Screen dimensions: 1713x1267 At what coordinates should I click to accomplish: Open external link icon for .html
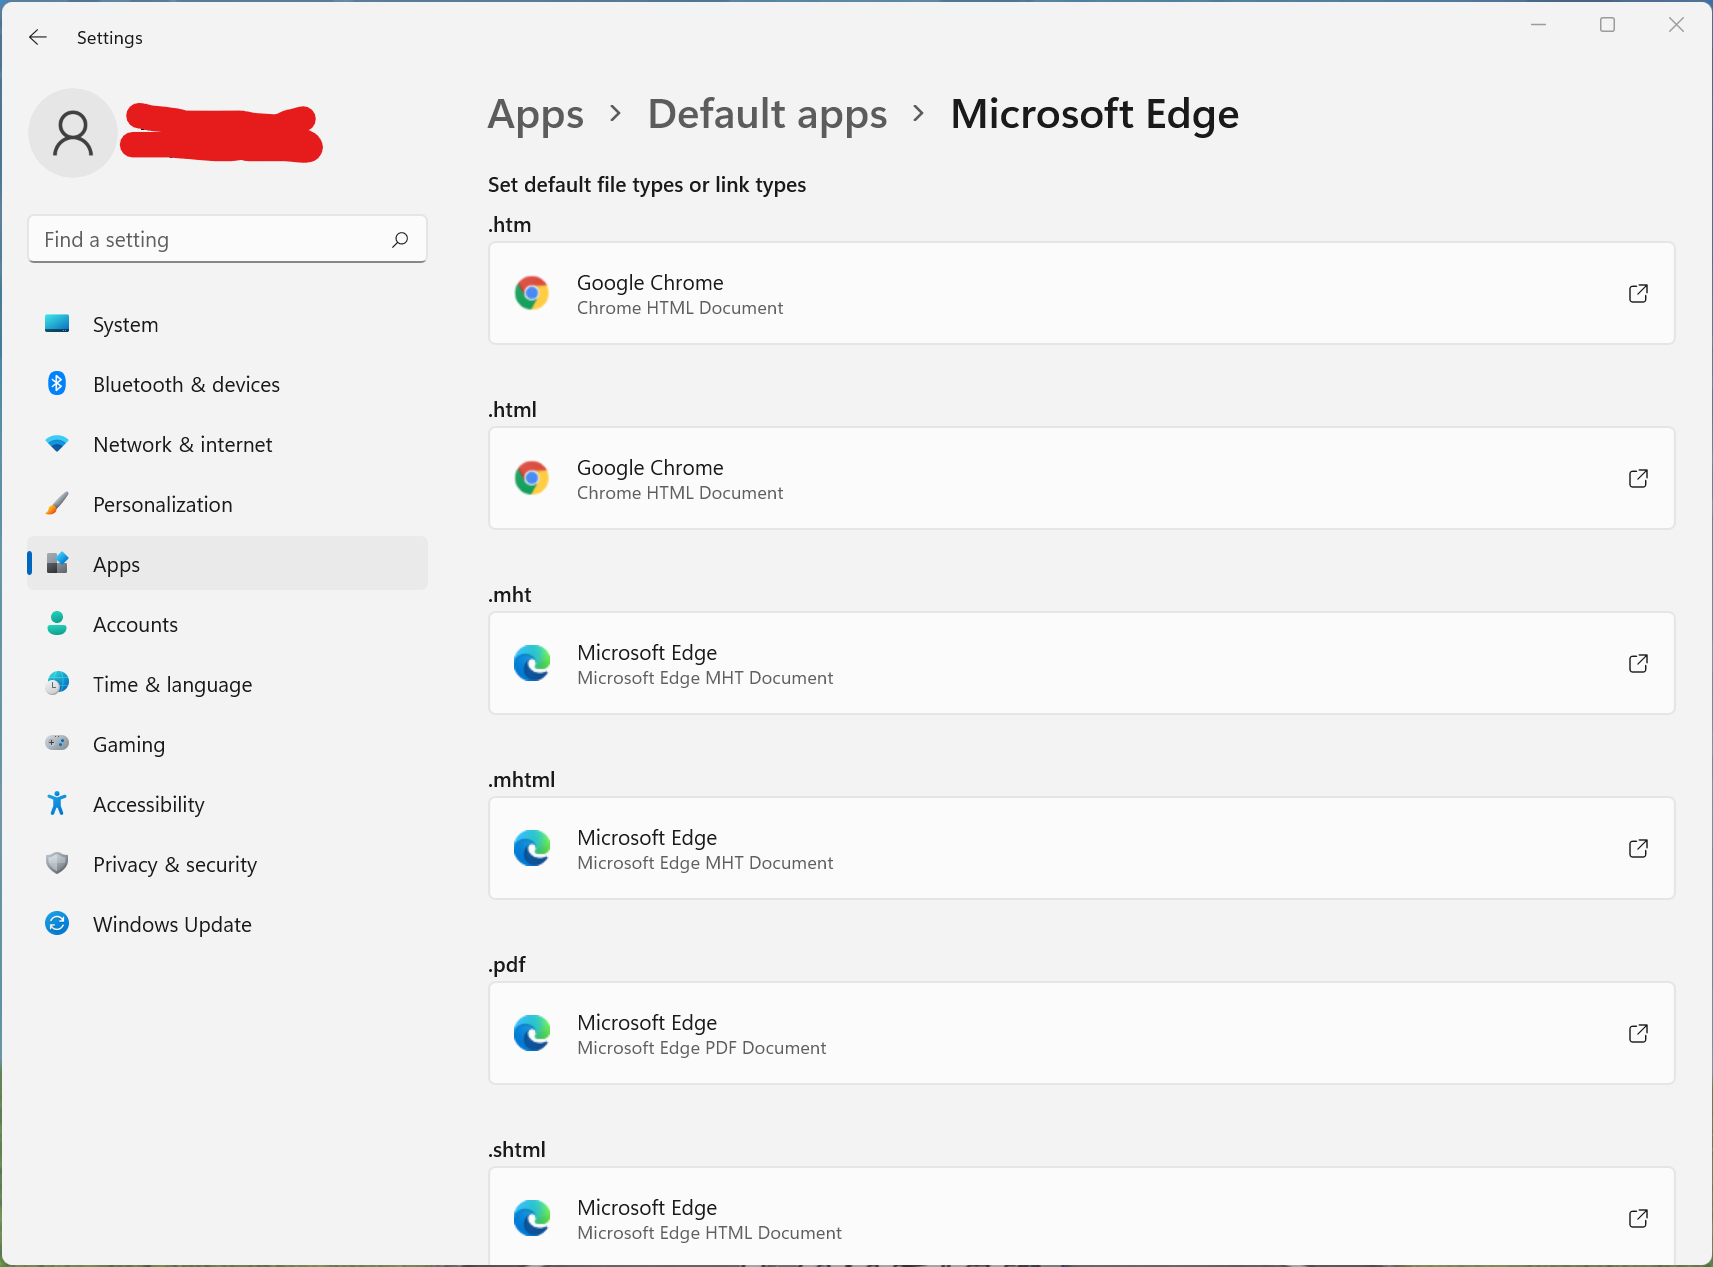1638,478
